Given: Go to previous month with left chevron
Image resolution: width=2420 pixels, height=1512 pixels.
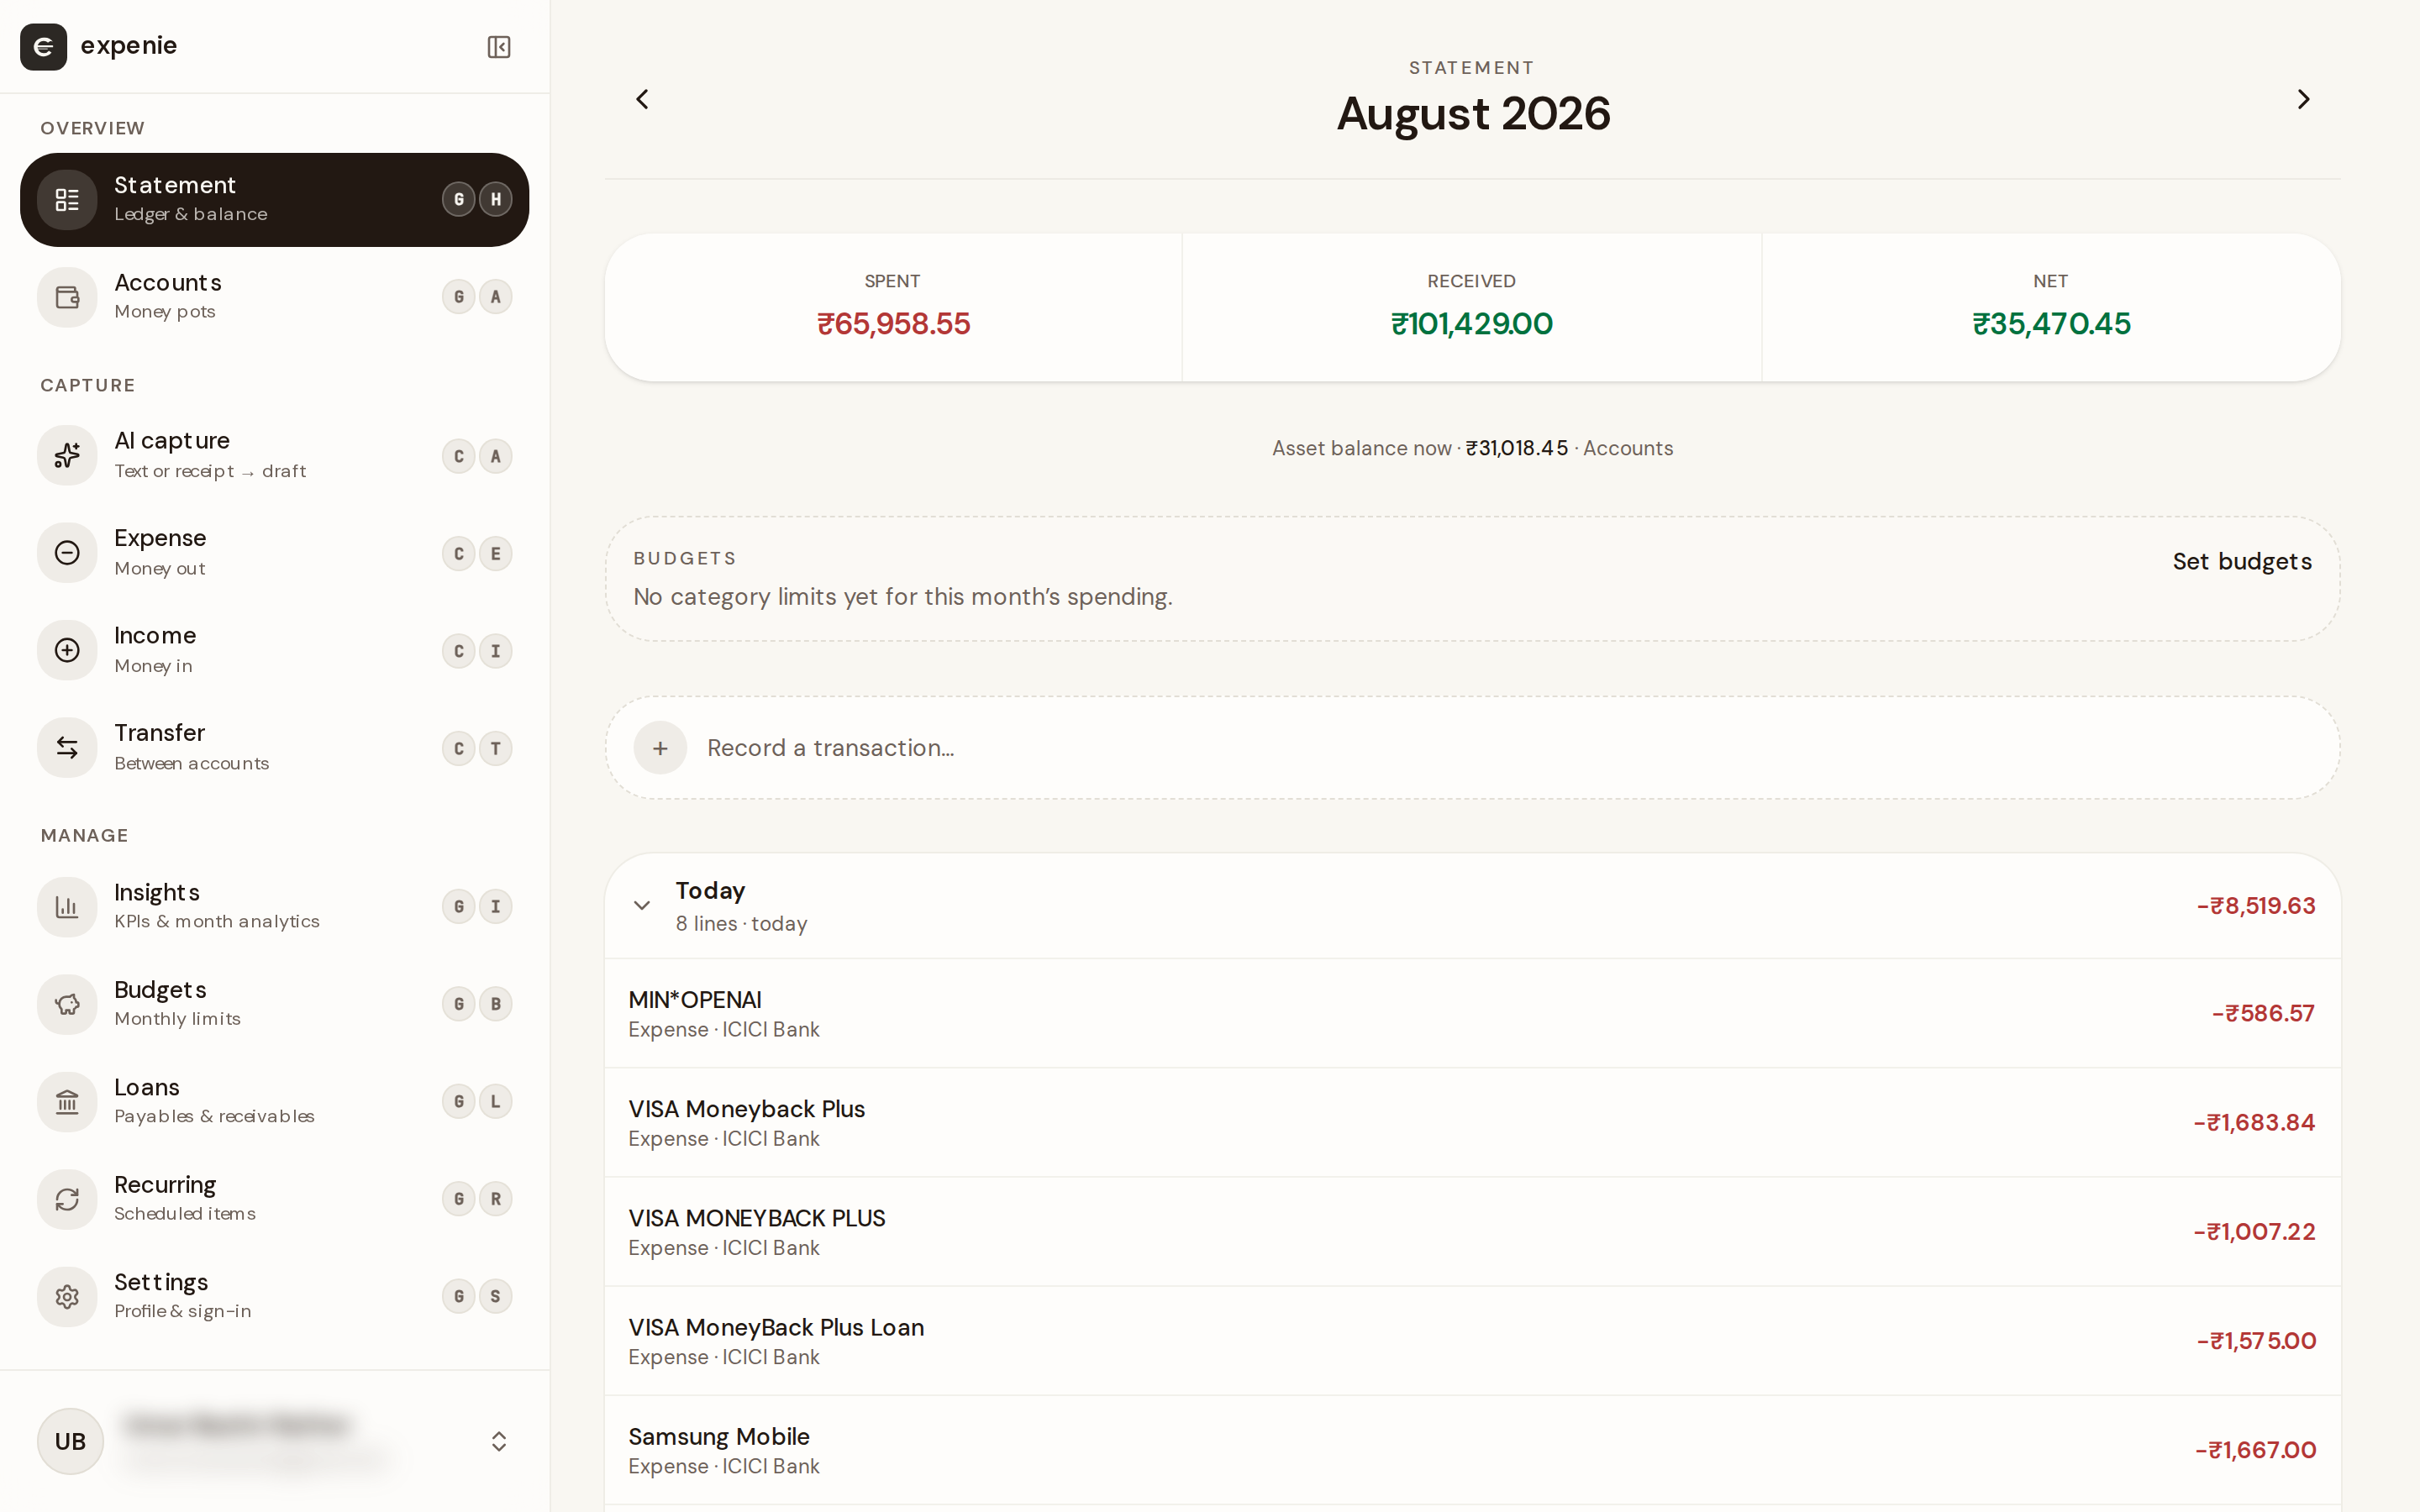Looking at the screenshot, I should pyautogui.click(x=642, y=99).
